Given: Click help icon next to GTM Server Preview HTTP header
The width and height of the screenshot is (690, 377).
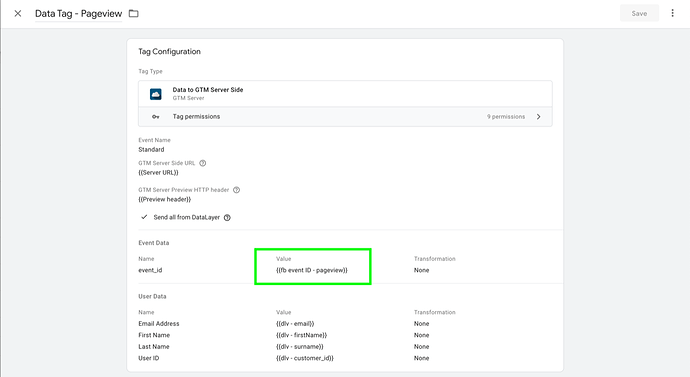Looking at the screenshot, I should [236, 190].
